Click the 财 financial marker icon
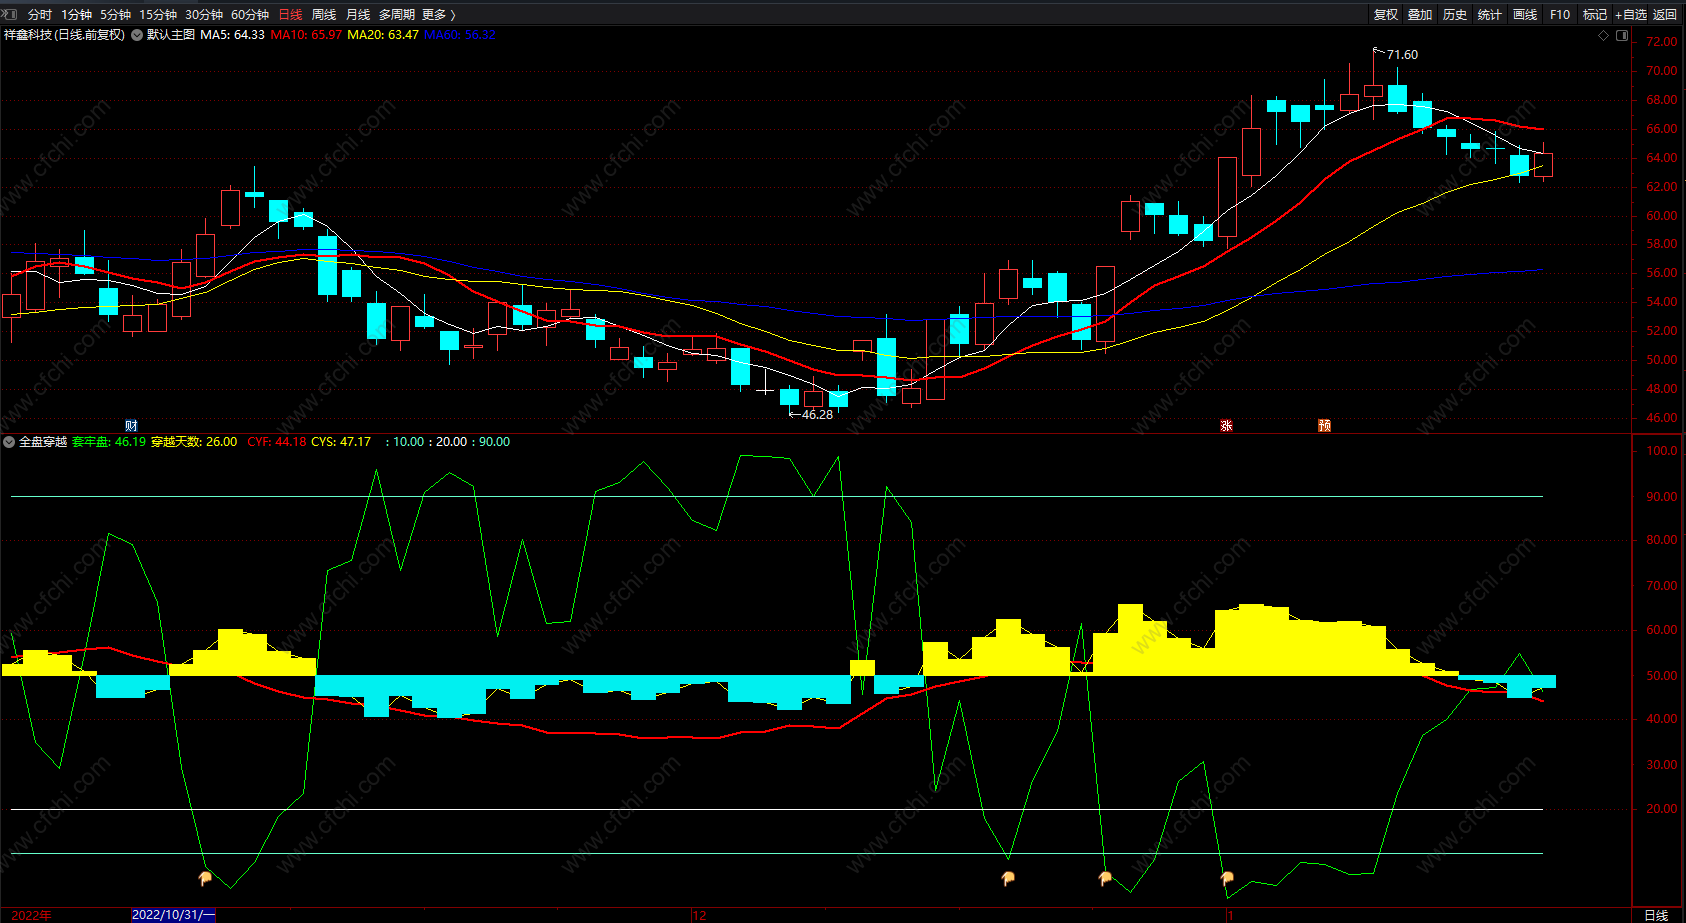Viewport: 1686px width, 923px height. coord(131,426)
